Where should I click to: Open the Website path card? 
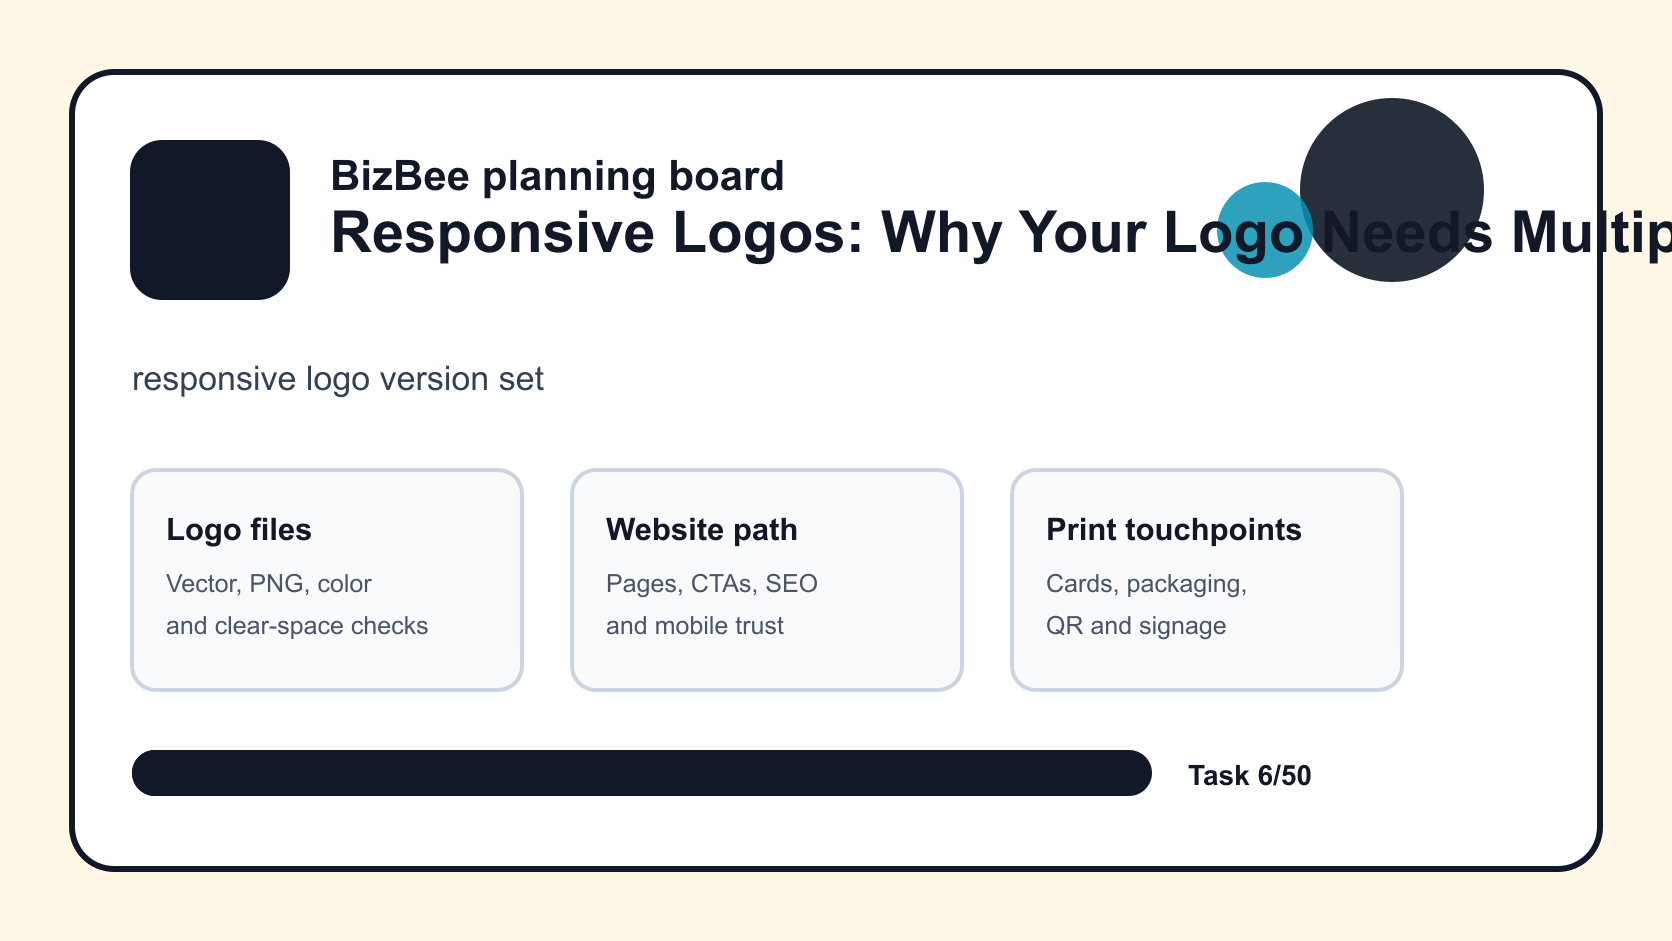(767, 580)
